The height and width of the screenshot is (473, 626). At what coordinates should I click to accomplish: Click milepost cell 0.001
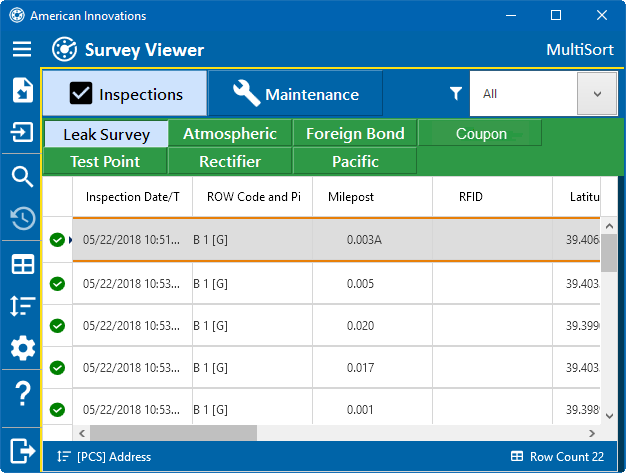pos(372,407)
